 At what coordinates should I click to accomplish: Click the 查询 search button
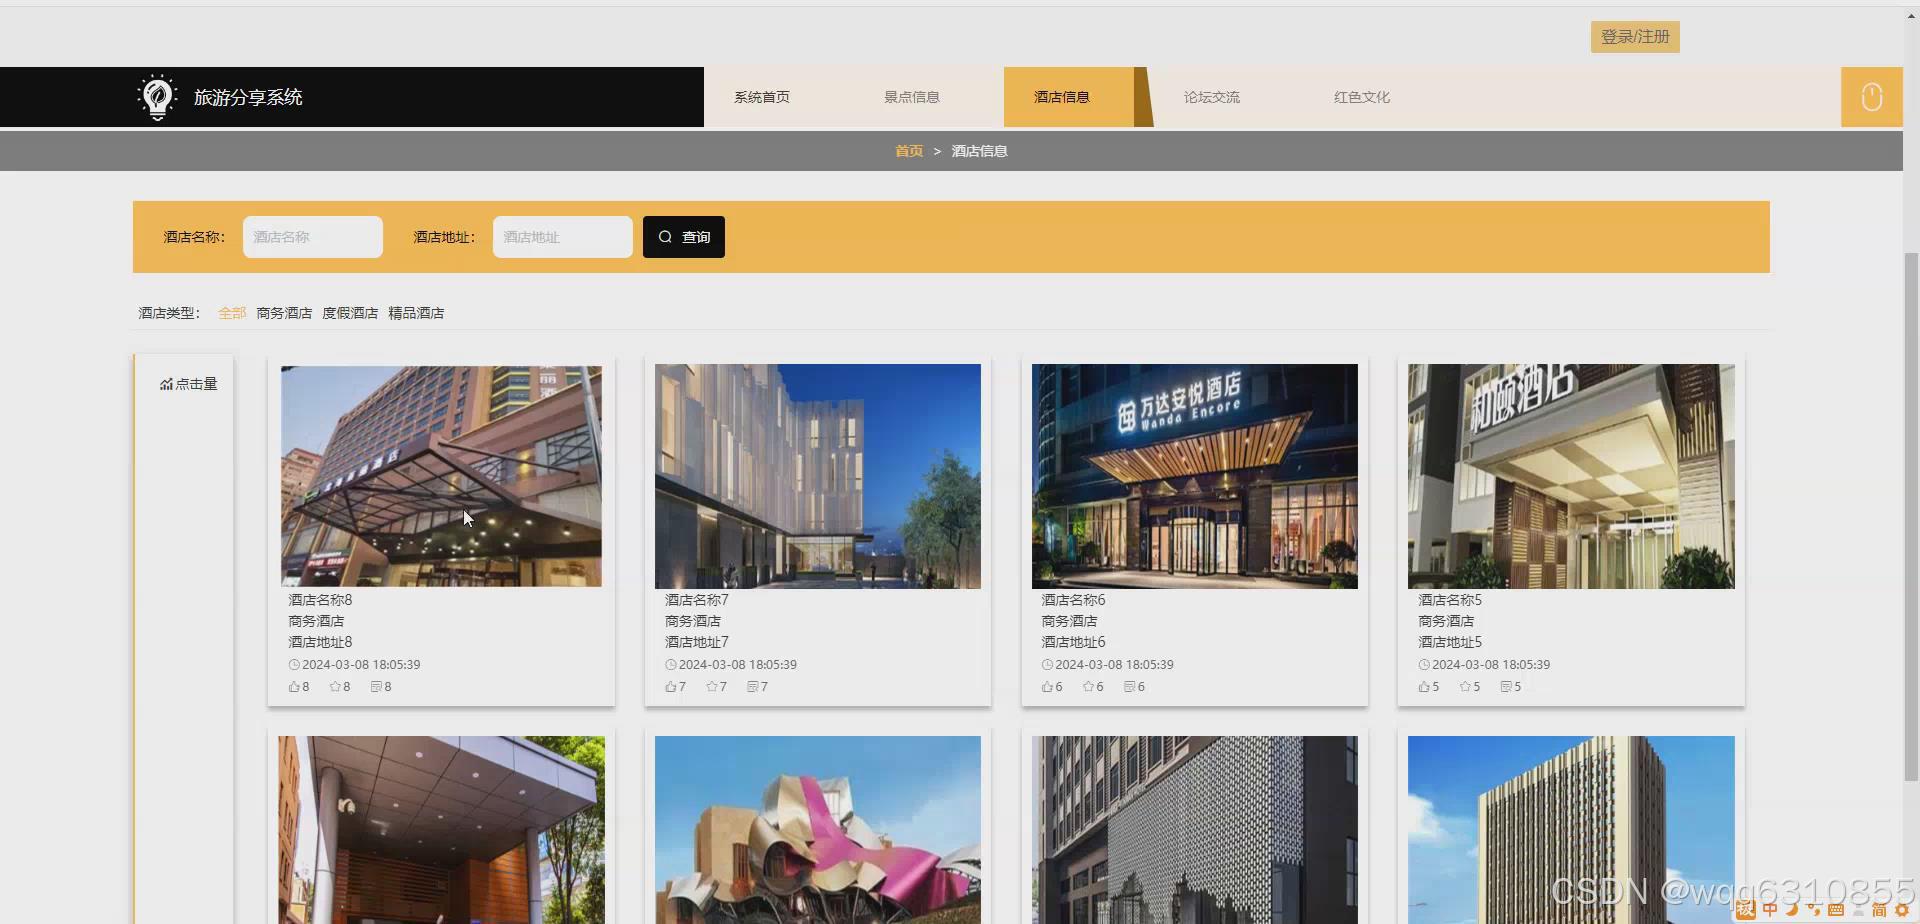pos(684,237)
